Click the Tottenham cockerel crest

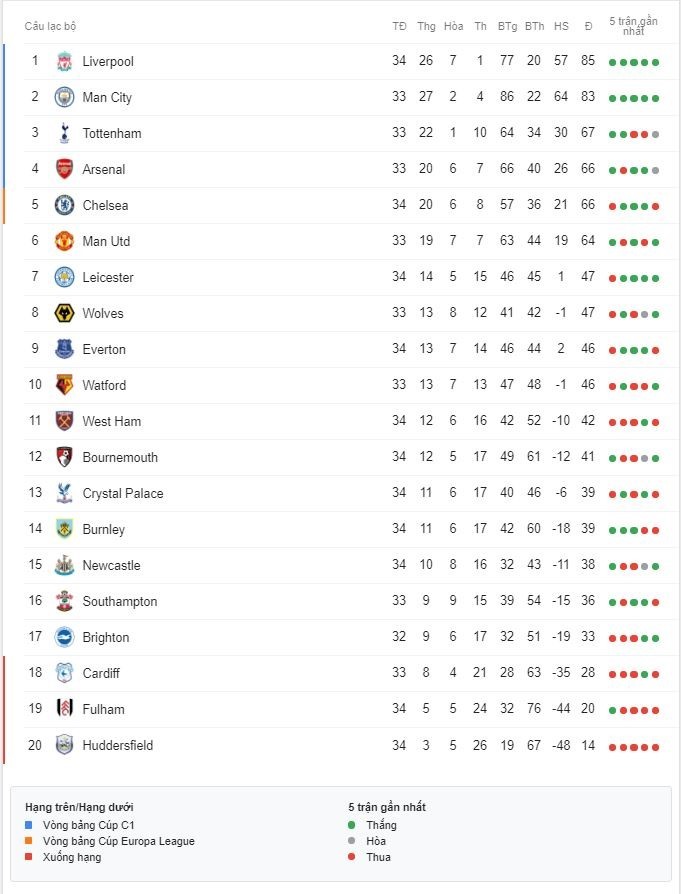point(64,133)
